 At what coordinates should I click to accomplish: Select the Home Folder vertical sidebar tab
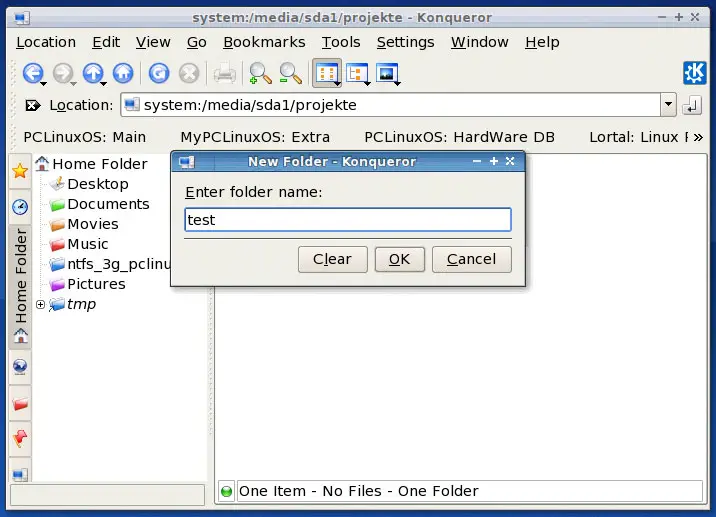point(20,286)
